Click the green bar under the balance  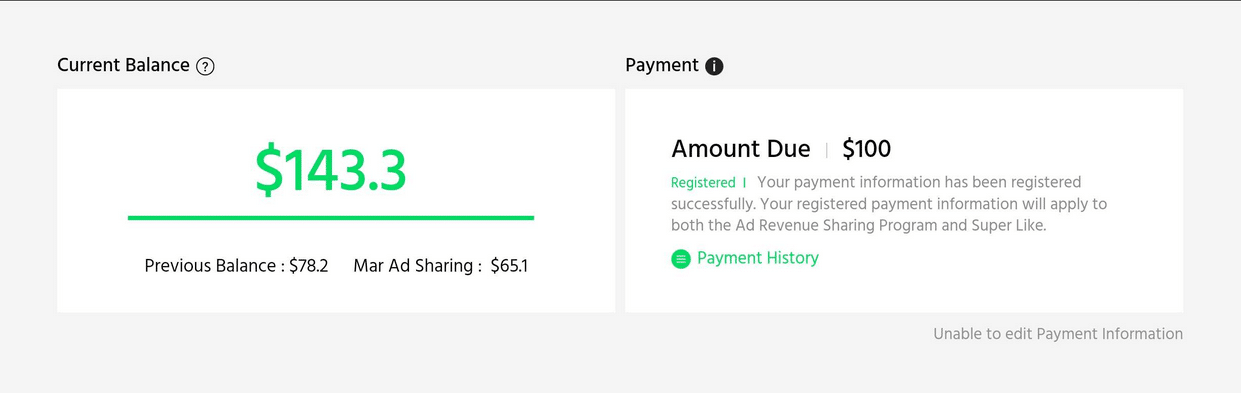tap(331, 217)
